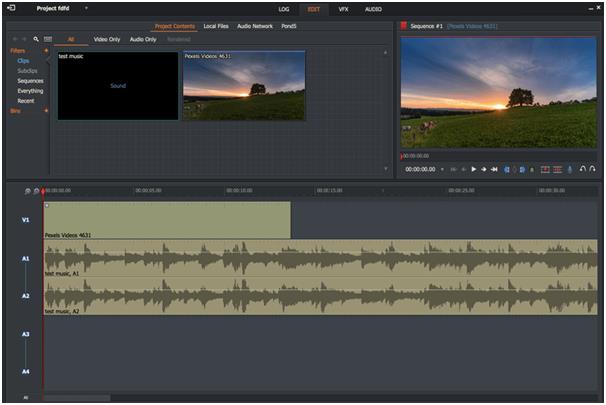Jump to the next cut button
The image size is (606, 405).
(x=494, y=169)
